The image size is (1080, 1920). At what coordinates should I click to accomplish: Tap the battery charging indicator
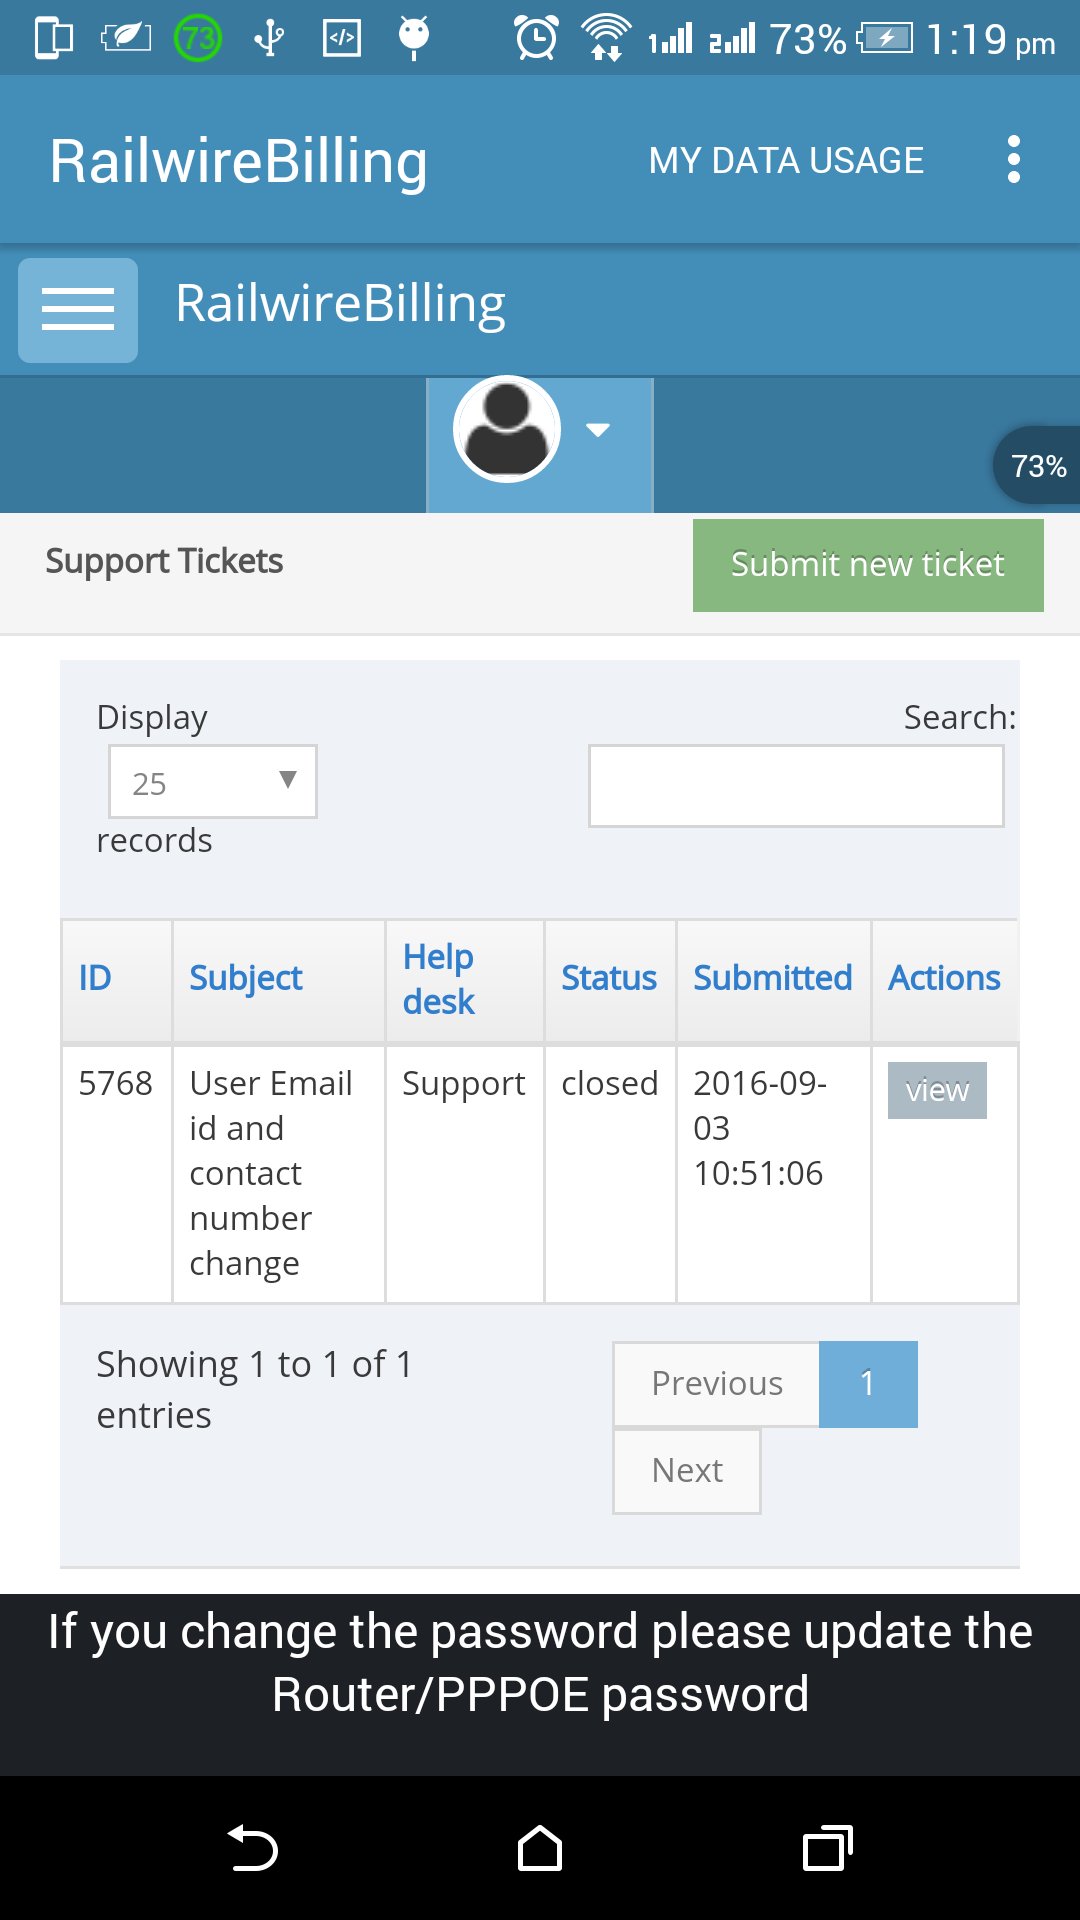point(884,38)
